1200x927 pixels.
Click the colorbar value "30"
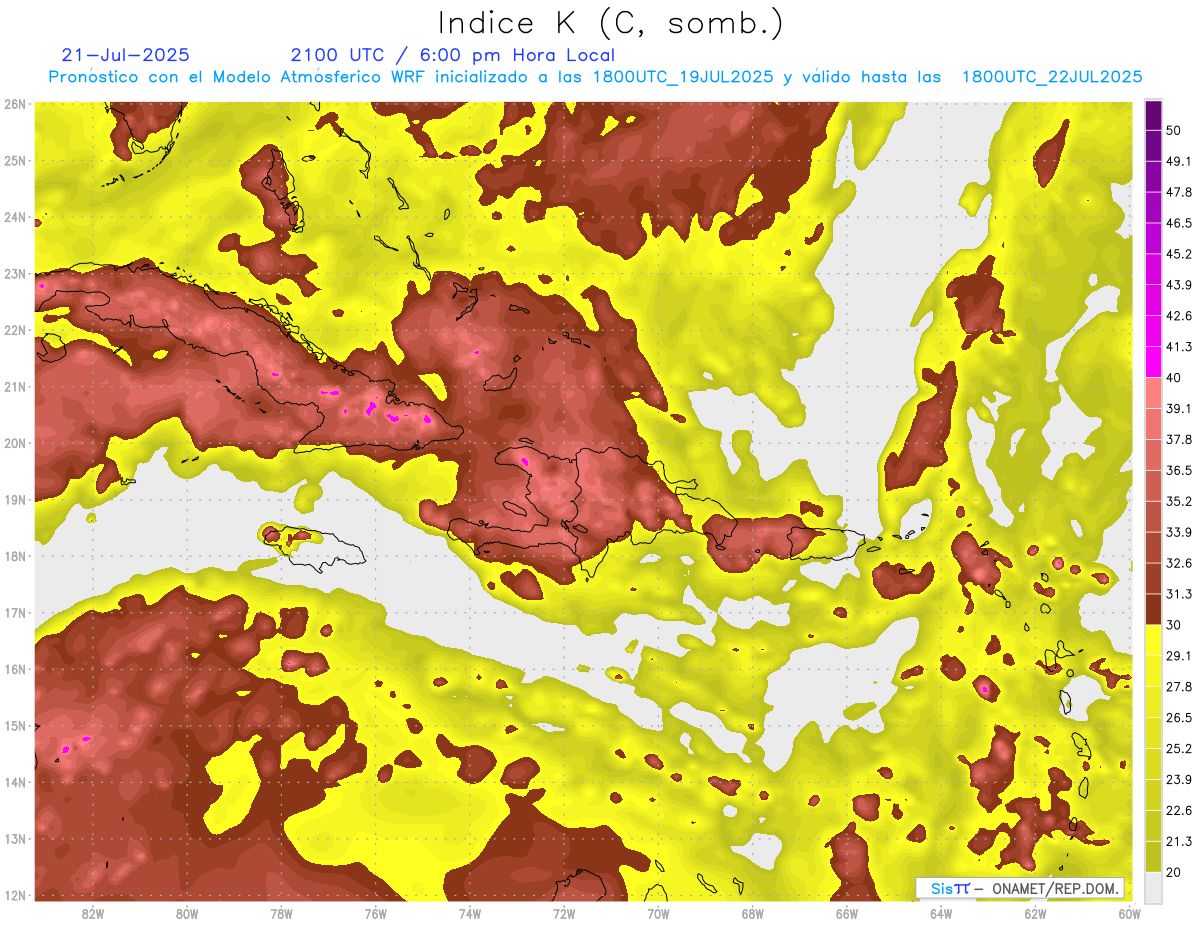pyautogui.click(x=1173, y=625)
